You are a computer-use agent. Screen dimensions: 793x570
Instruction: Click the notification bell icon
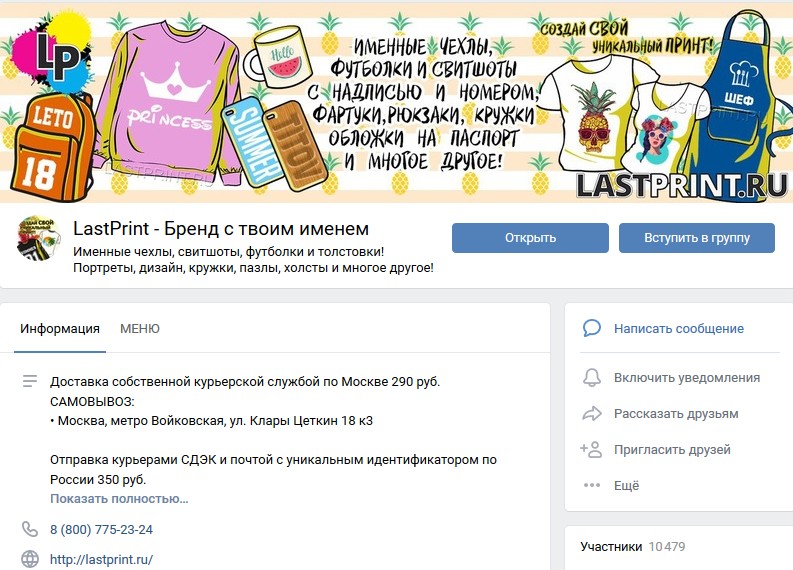[592, 377]
